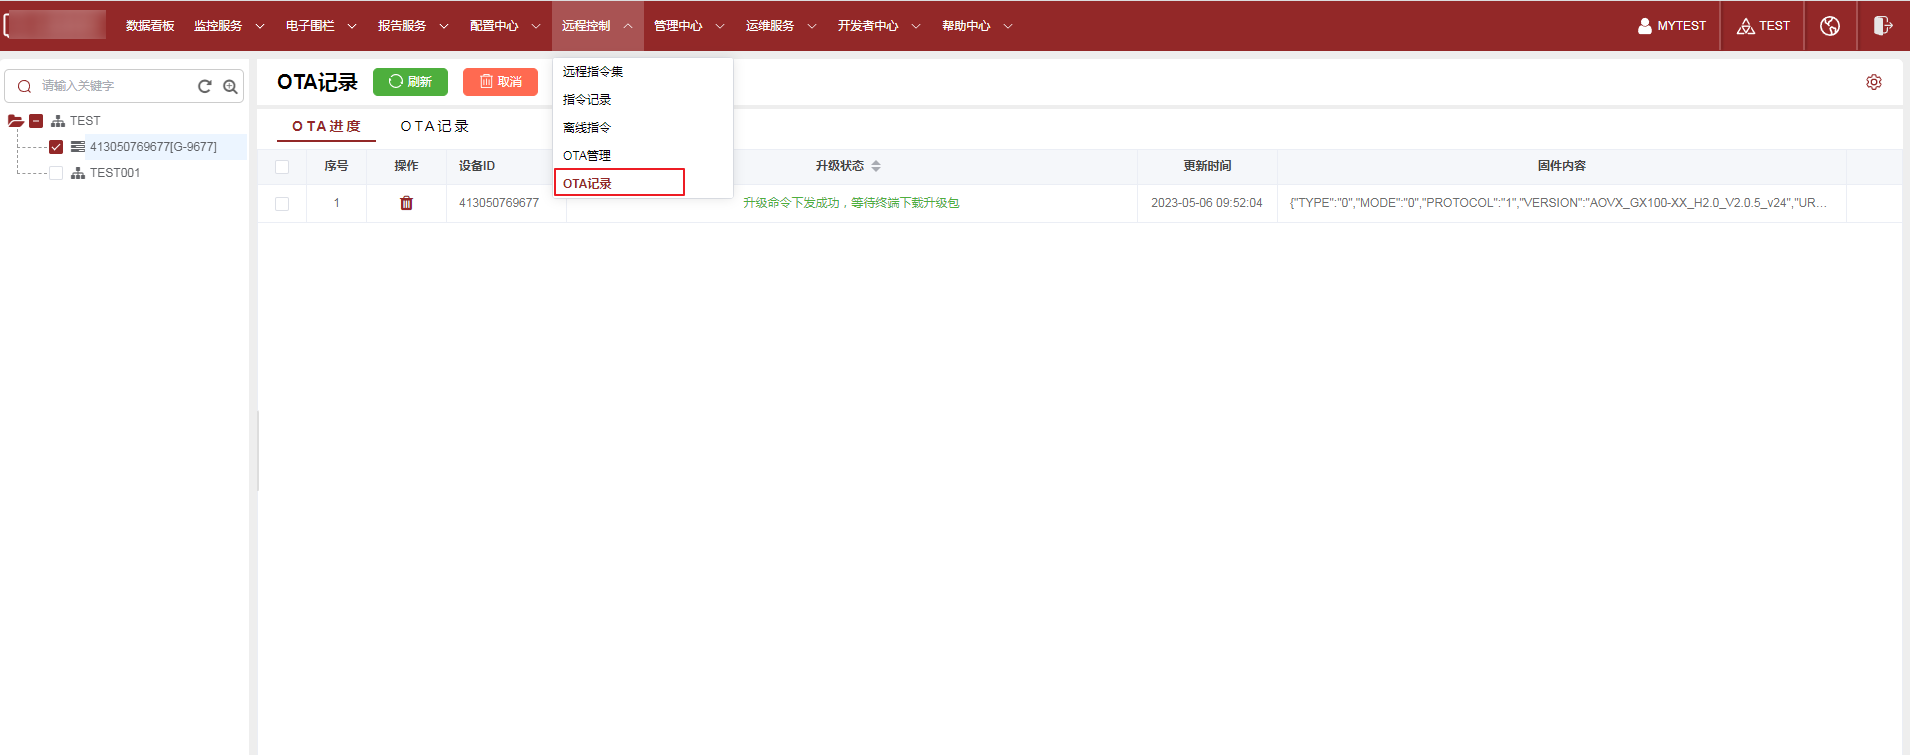Select OTA管理 from the dropdown menu
This screenshot has height=755, width=1910.
[587, 156]
